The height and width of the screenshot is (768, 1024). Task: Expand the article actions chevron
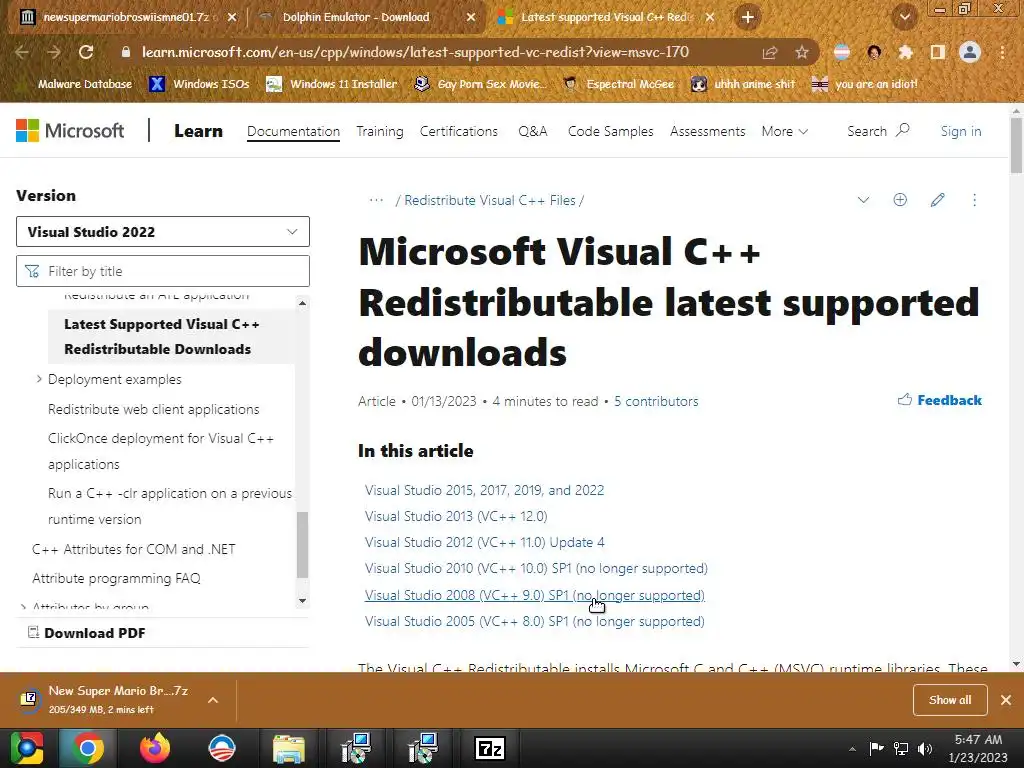(x=863, y=200)
